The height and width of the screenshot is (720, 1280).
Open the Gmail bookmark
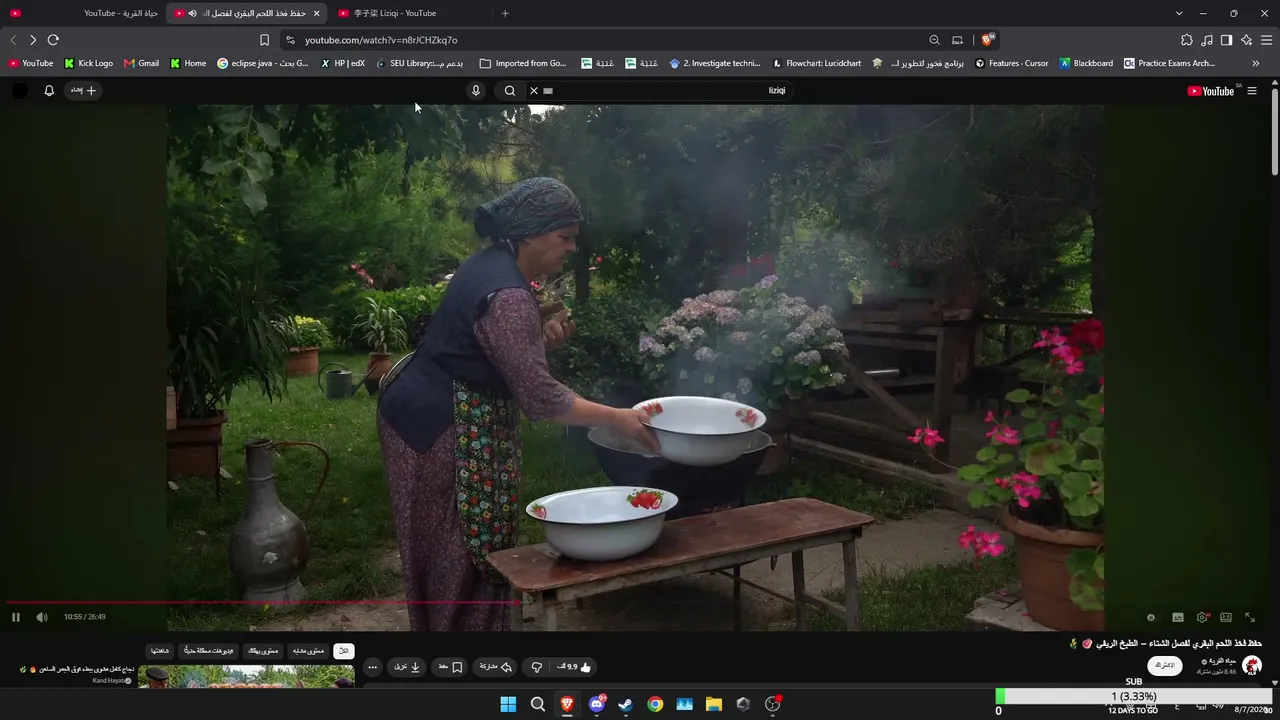tap(141, 63)
